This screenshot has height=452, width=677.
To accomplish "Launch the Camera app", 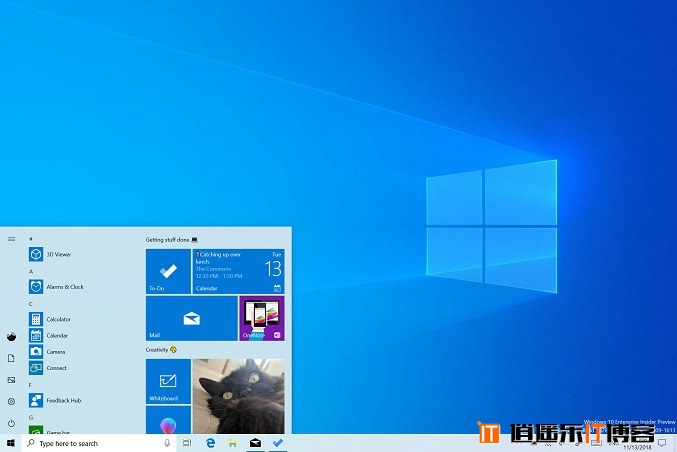I will (47, 352).
